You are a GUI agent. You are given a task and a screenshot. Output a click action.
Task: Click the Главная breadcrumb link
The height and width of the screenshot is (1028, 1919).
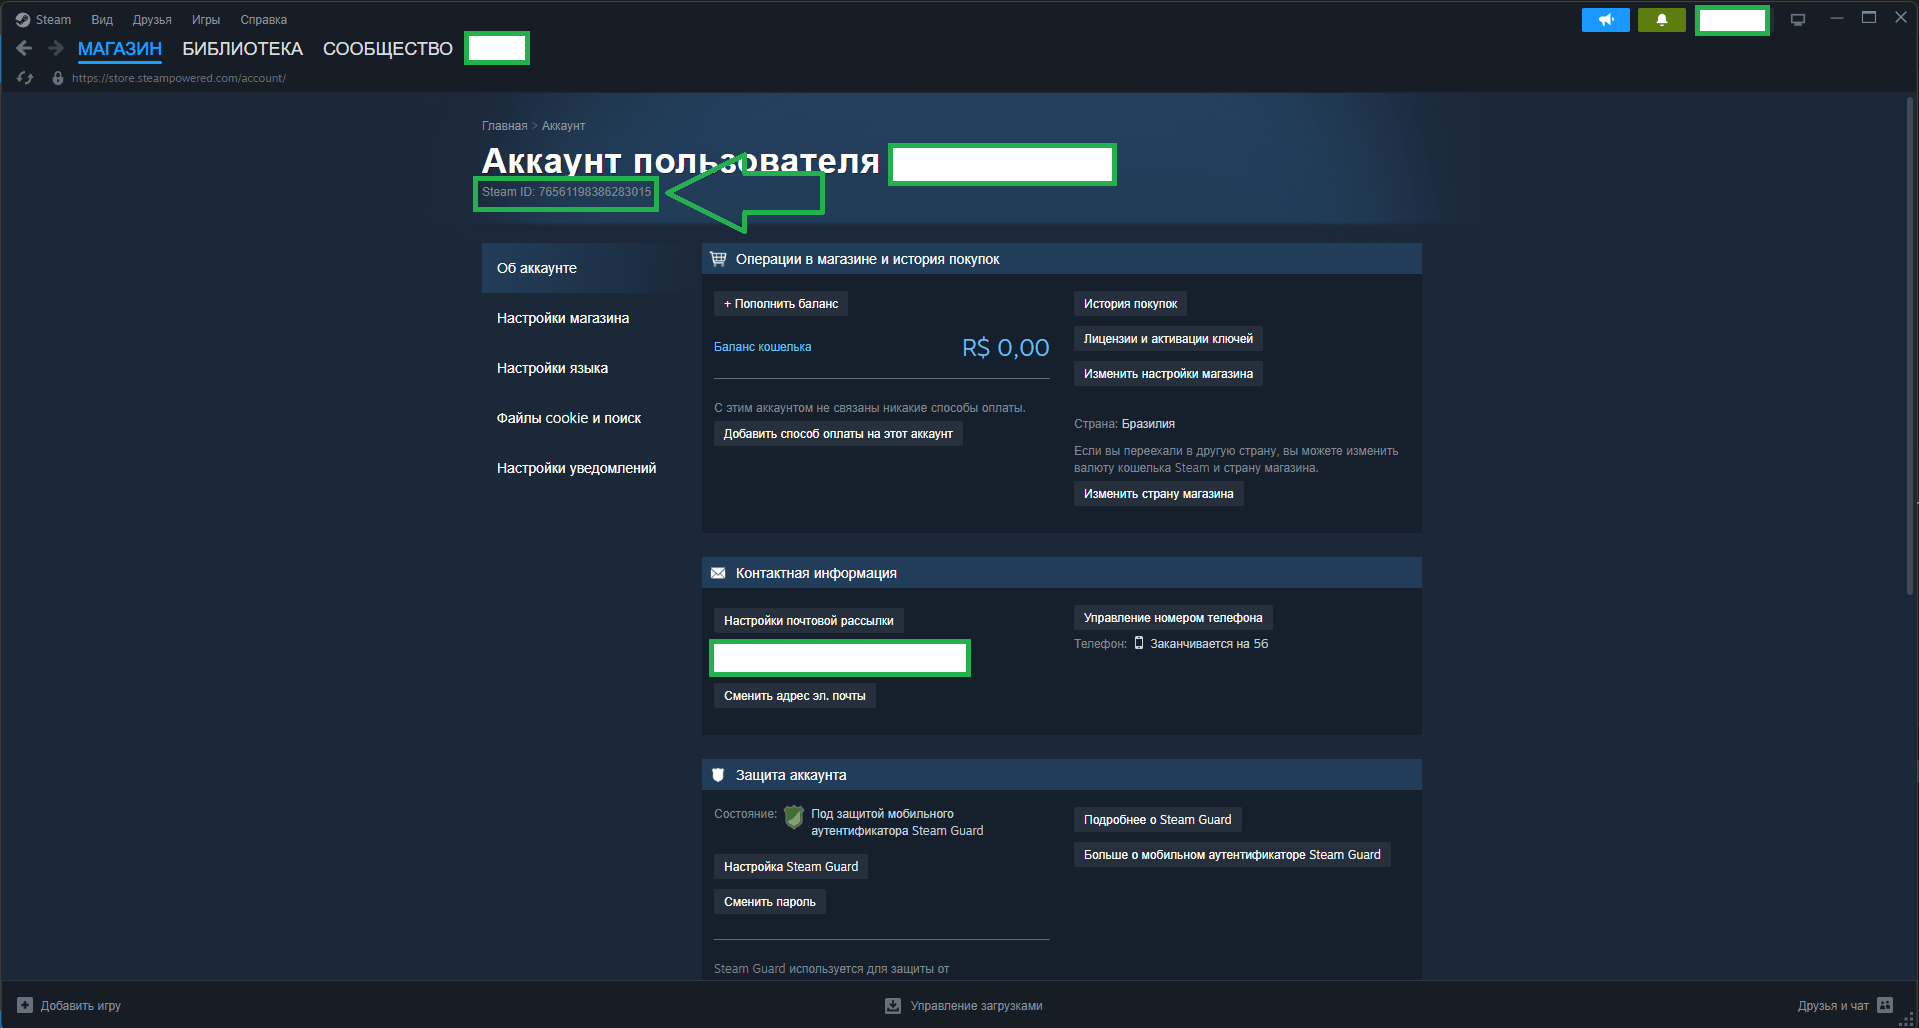coord(504,126)
